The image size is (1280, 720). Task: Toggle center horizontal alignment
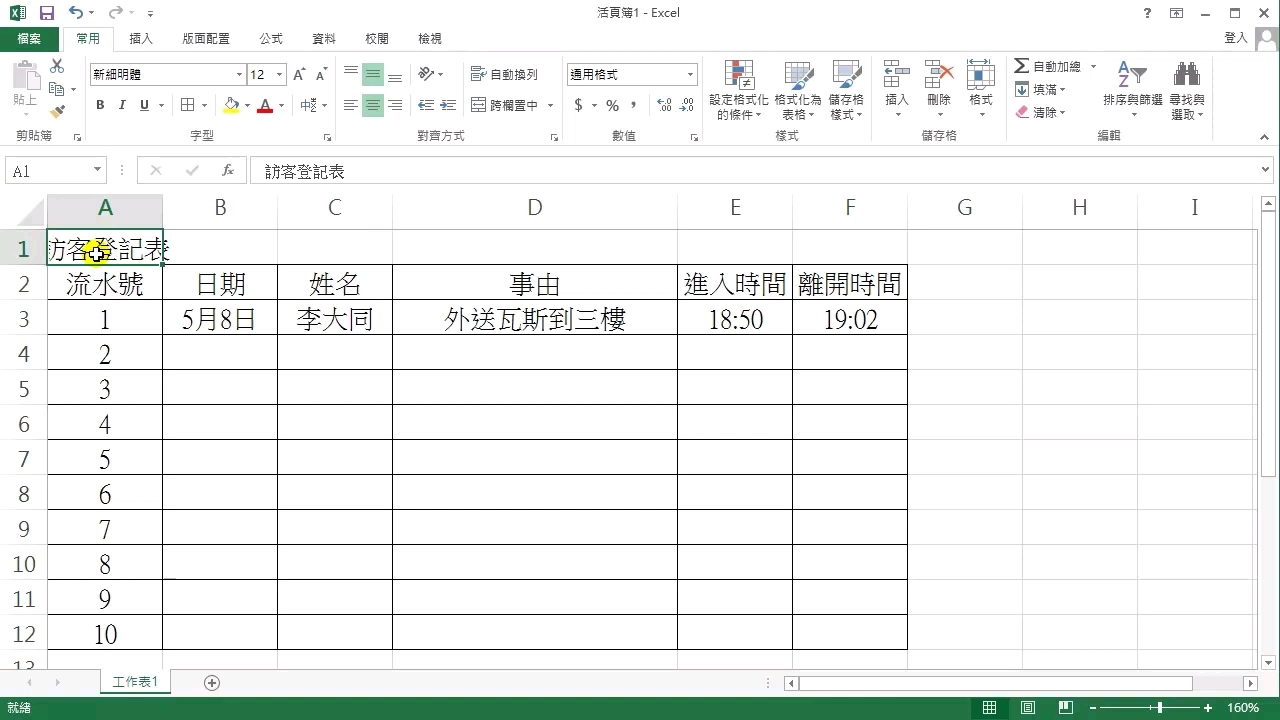373,105
